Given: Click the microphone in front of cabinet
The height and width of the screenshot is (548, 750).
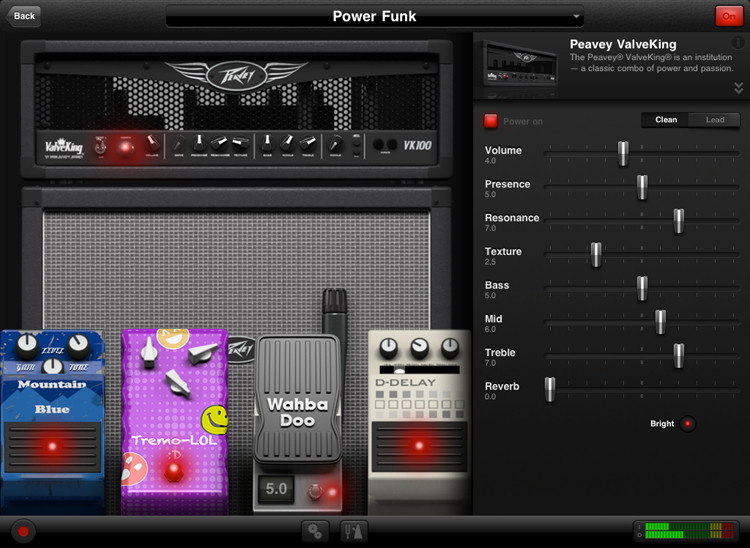Looking at the screenshot, I should 334,313.
